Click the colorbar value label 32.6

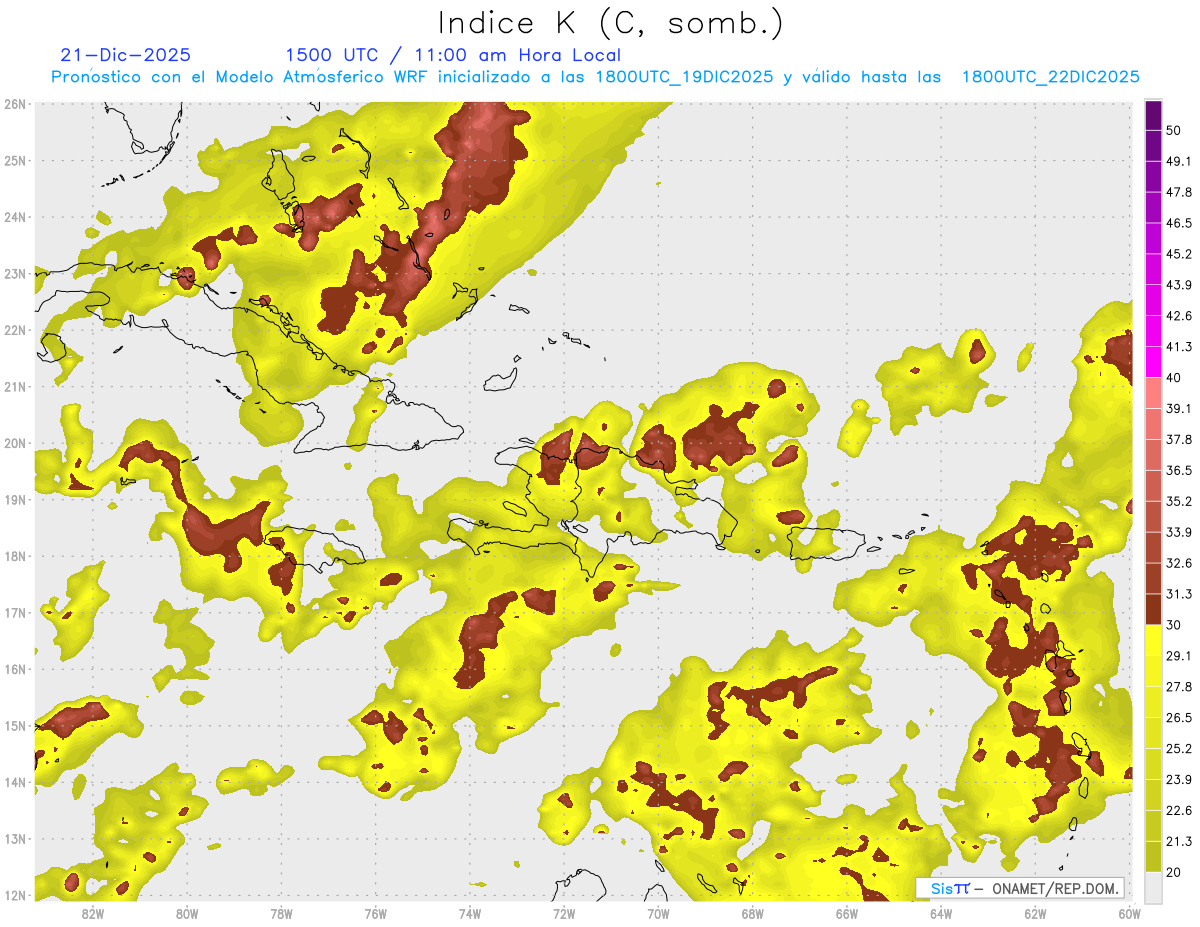pos(1179,563)
